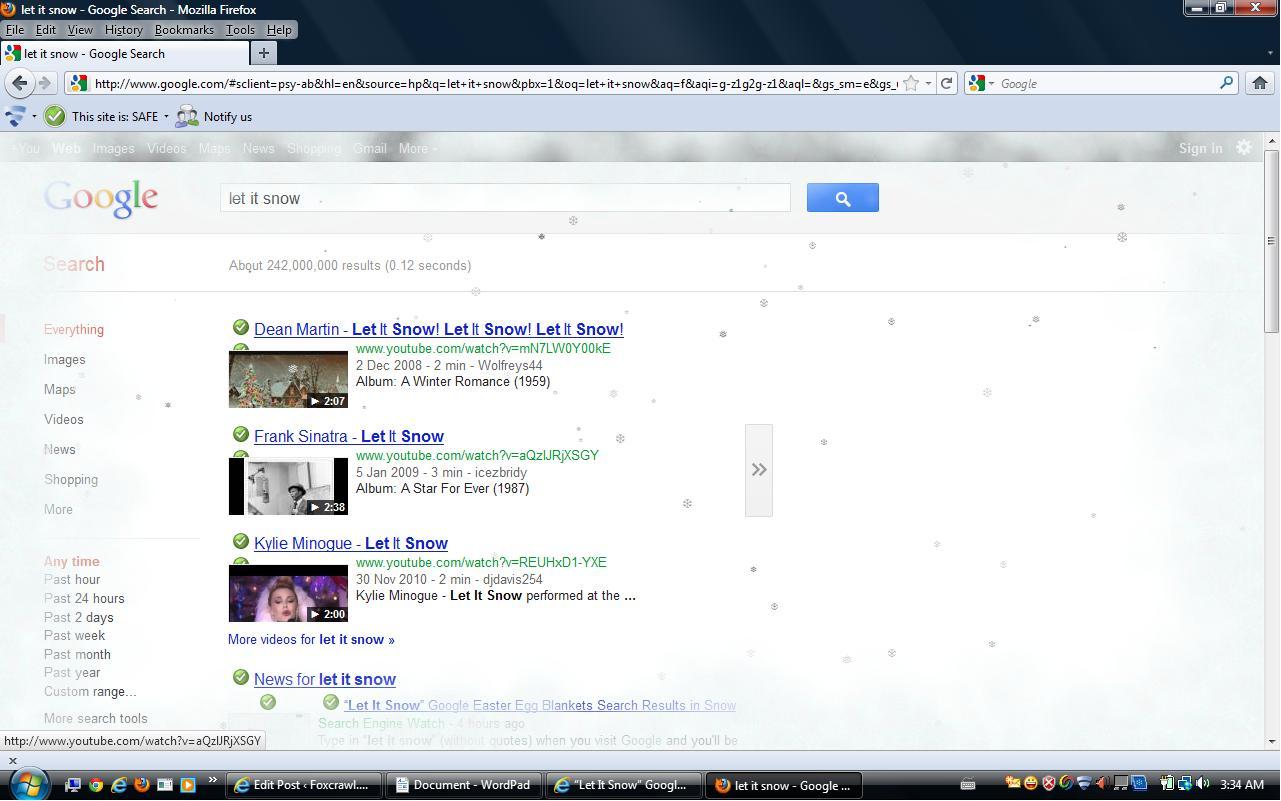
Task: Close the bar with the bottom-left X
Action: click(x=12, y=761)
